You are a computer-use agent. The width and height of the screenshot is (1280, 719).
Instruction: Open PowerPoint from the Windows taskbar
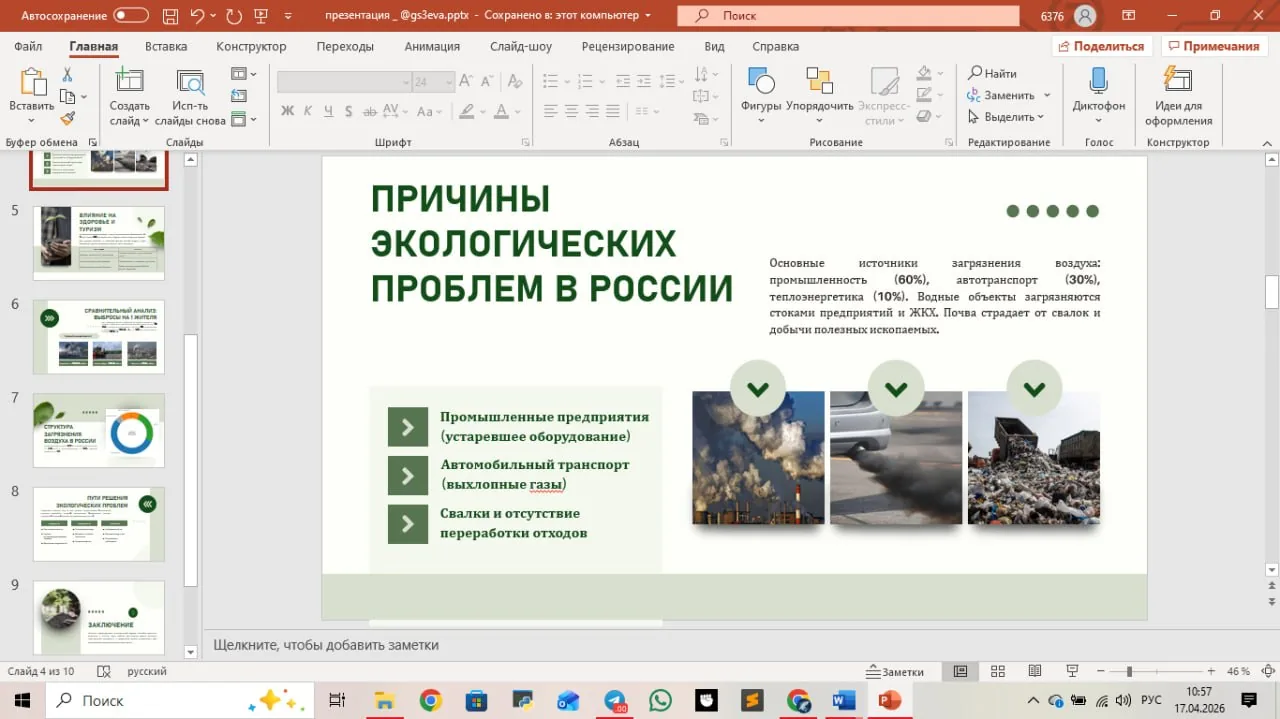click(x=889, y=700)
